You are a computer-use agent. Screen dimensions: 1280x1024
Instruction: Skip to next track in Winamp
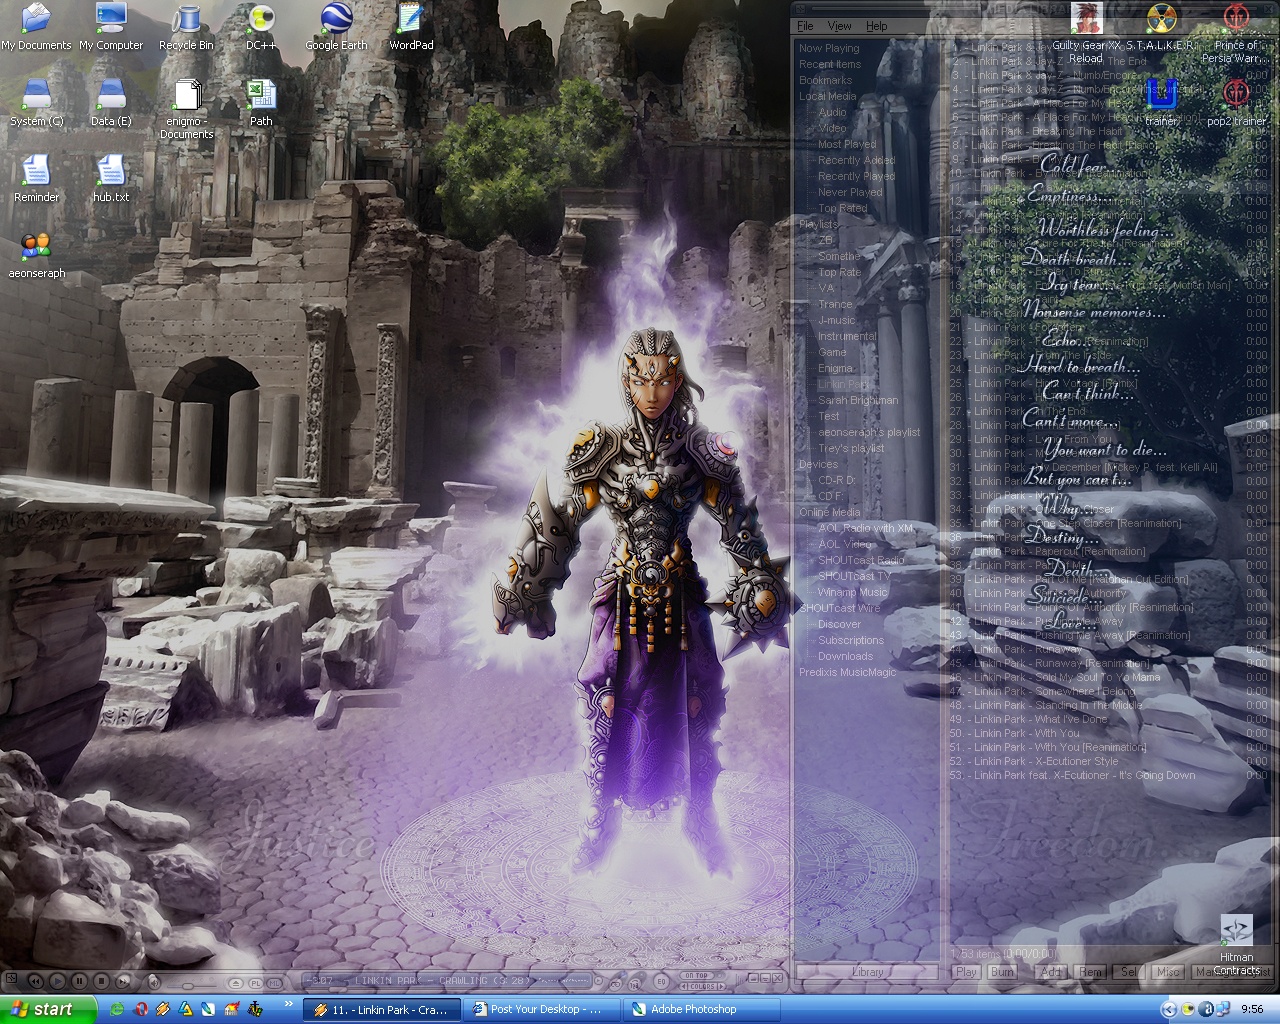[122, 982]
